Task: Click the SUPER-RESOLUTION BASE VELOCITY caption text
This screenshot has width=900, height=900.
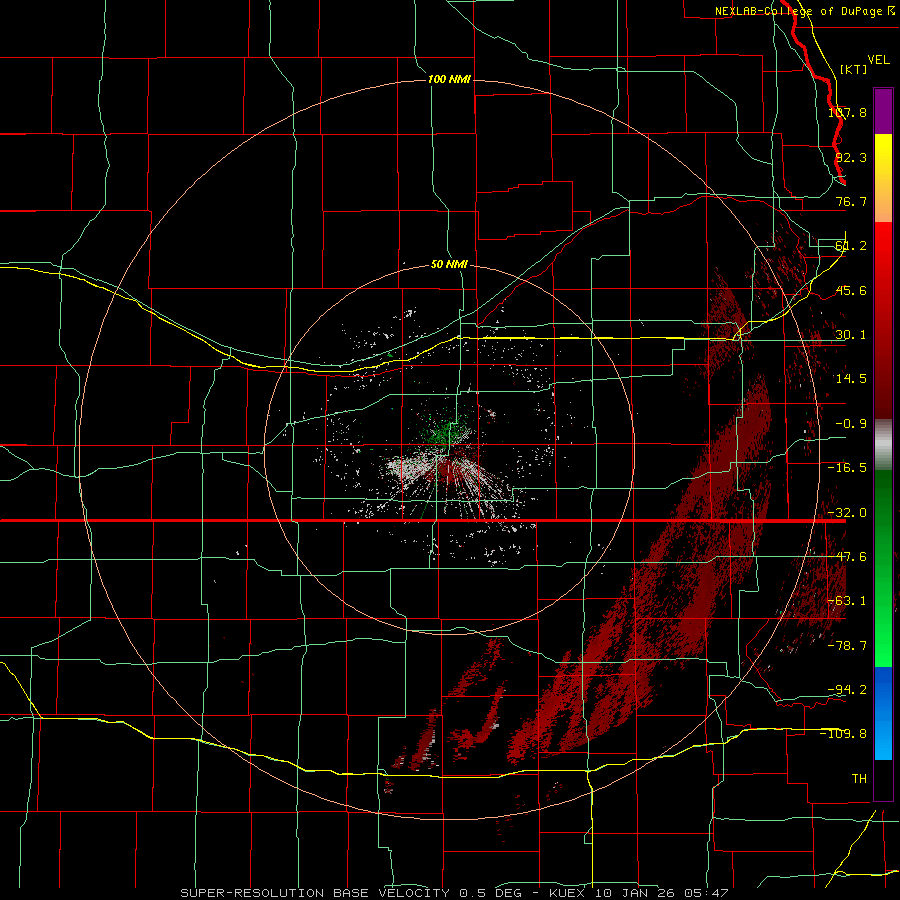Action: point(315,893)
